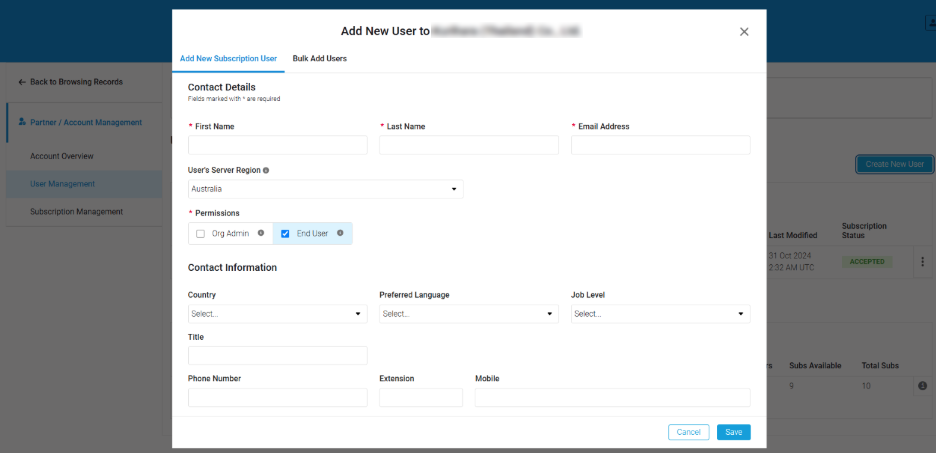Open Subscription Management in sidebar
The height and width of the screenshot is (453, 936).
click(x=76, y=212)
